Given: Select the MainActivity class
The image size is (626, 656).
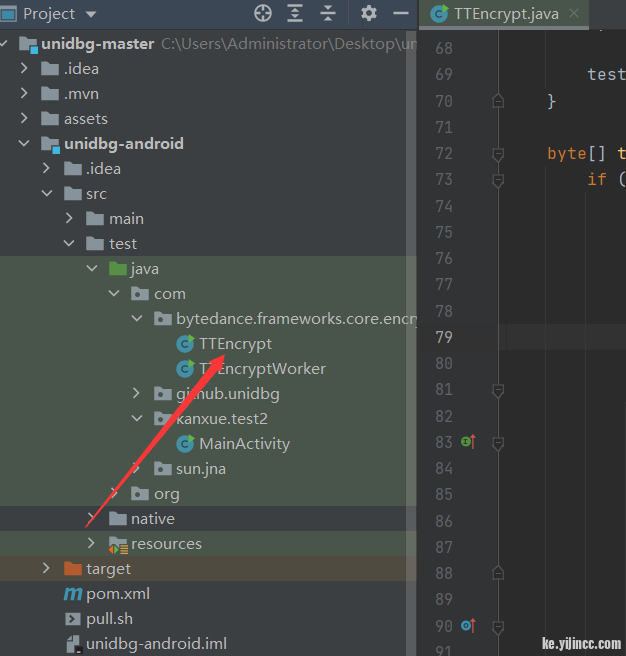Looking at the screenshot, I should click(x=244, y=443).
